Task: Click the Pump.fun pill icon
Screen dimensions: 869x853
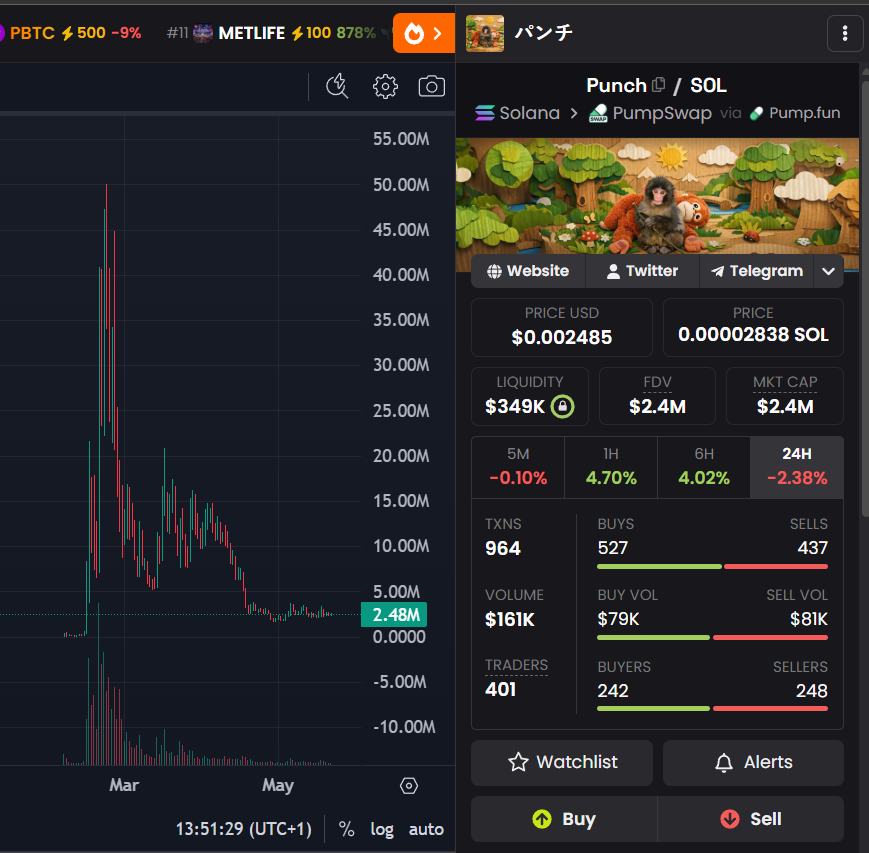Action: pyautogui.click(x=756, y=113)
